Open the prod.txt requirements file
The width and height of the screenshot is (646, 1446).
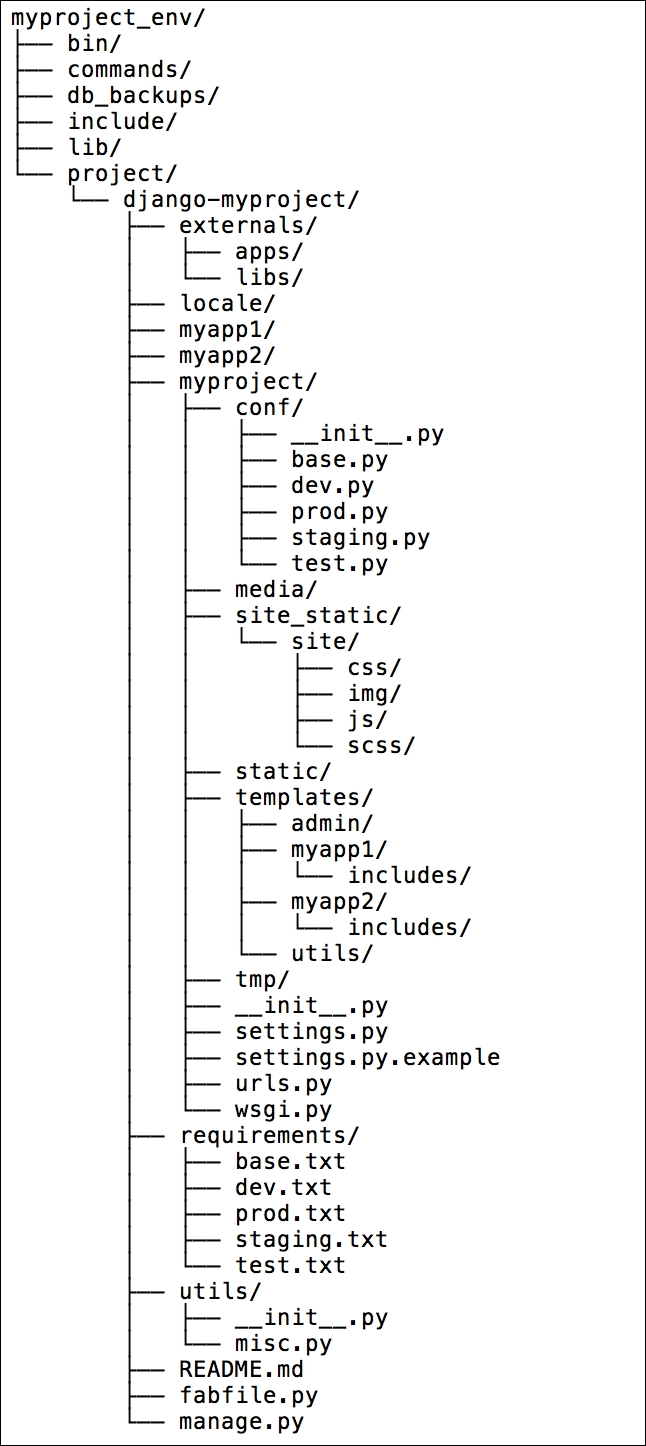click(x=290, y=1213)
